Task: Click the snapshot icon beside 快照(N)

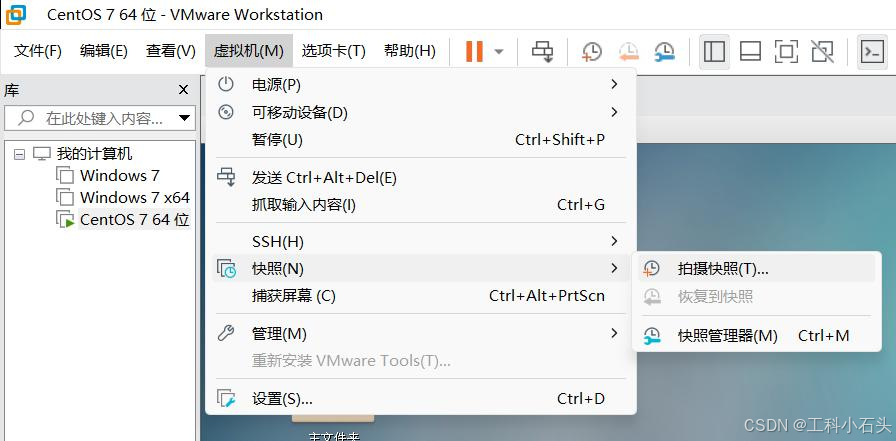Action: click(226, 268)
